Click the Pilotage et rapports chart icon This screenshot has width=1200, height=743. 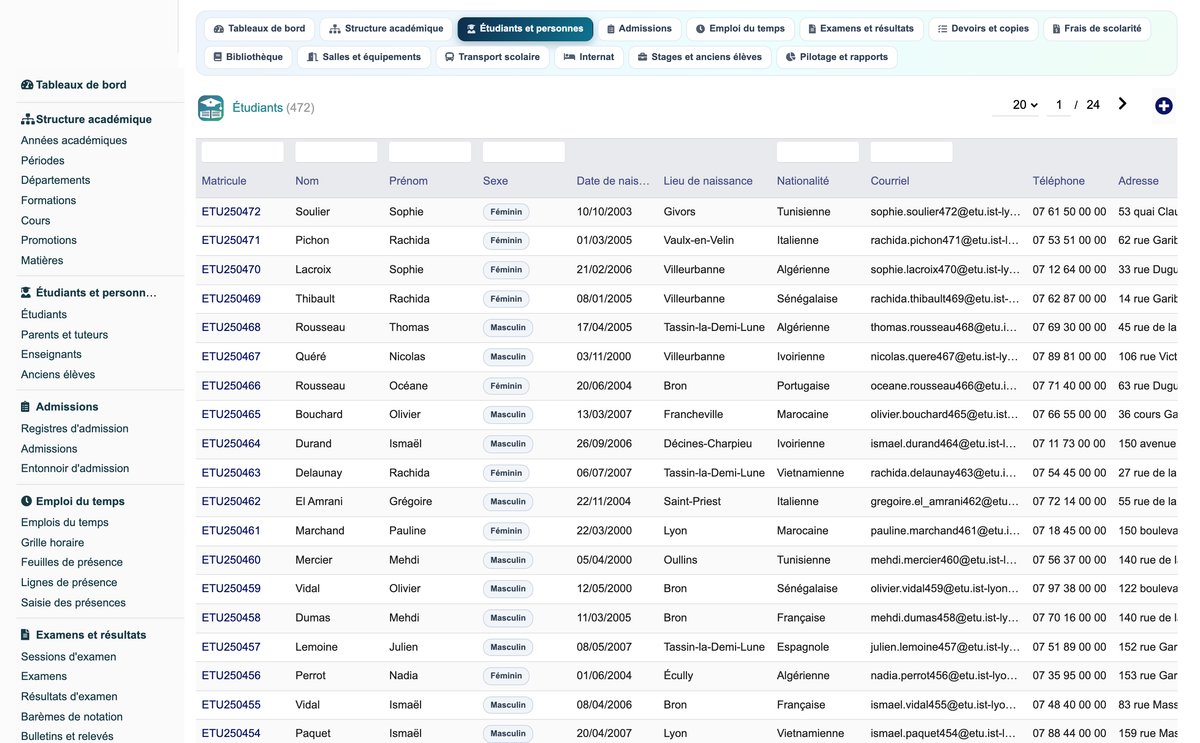(791, 57)
